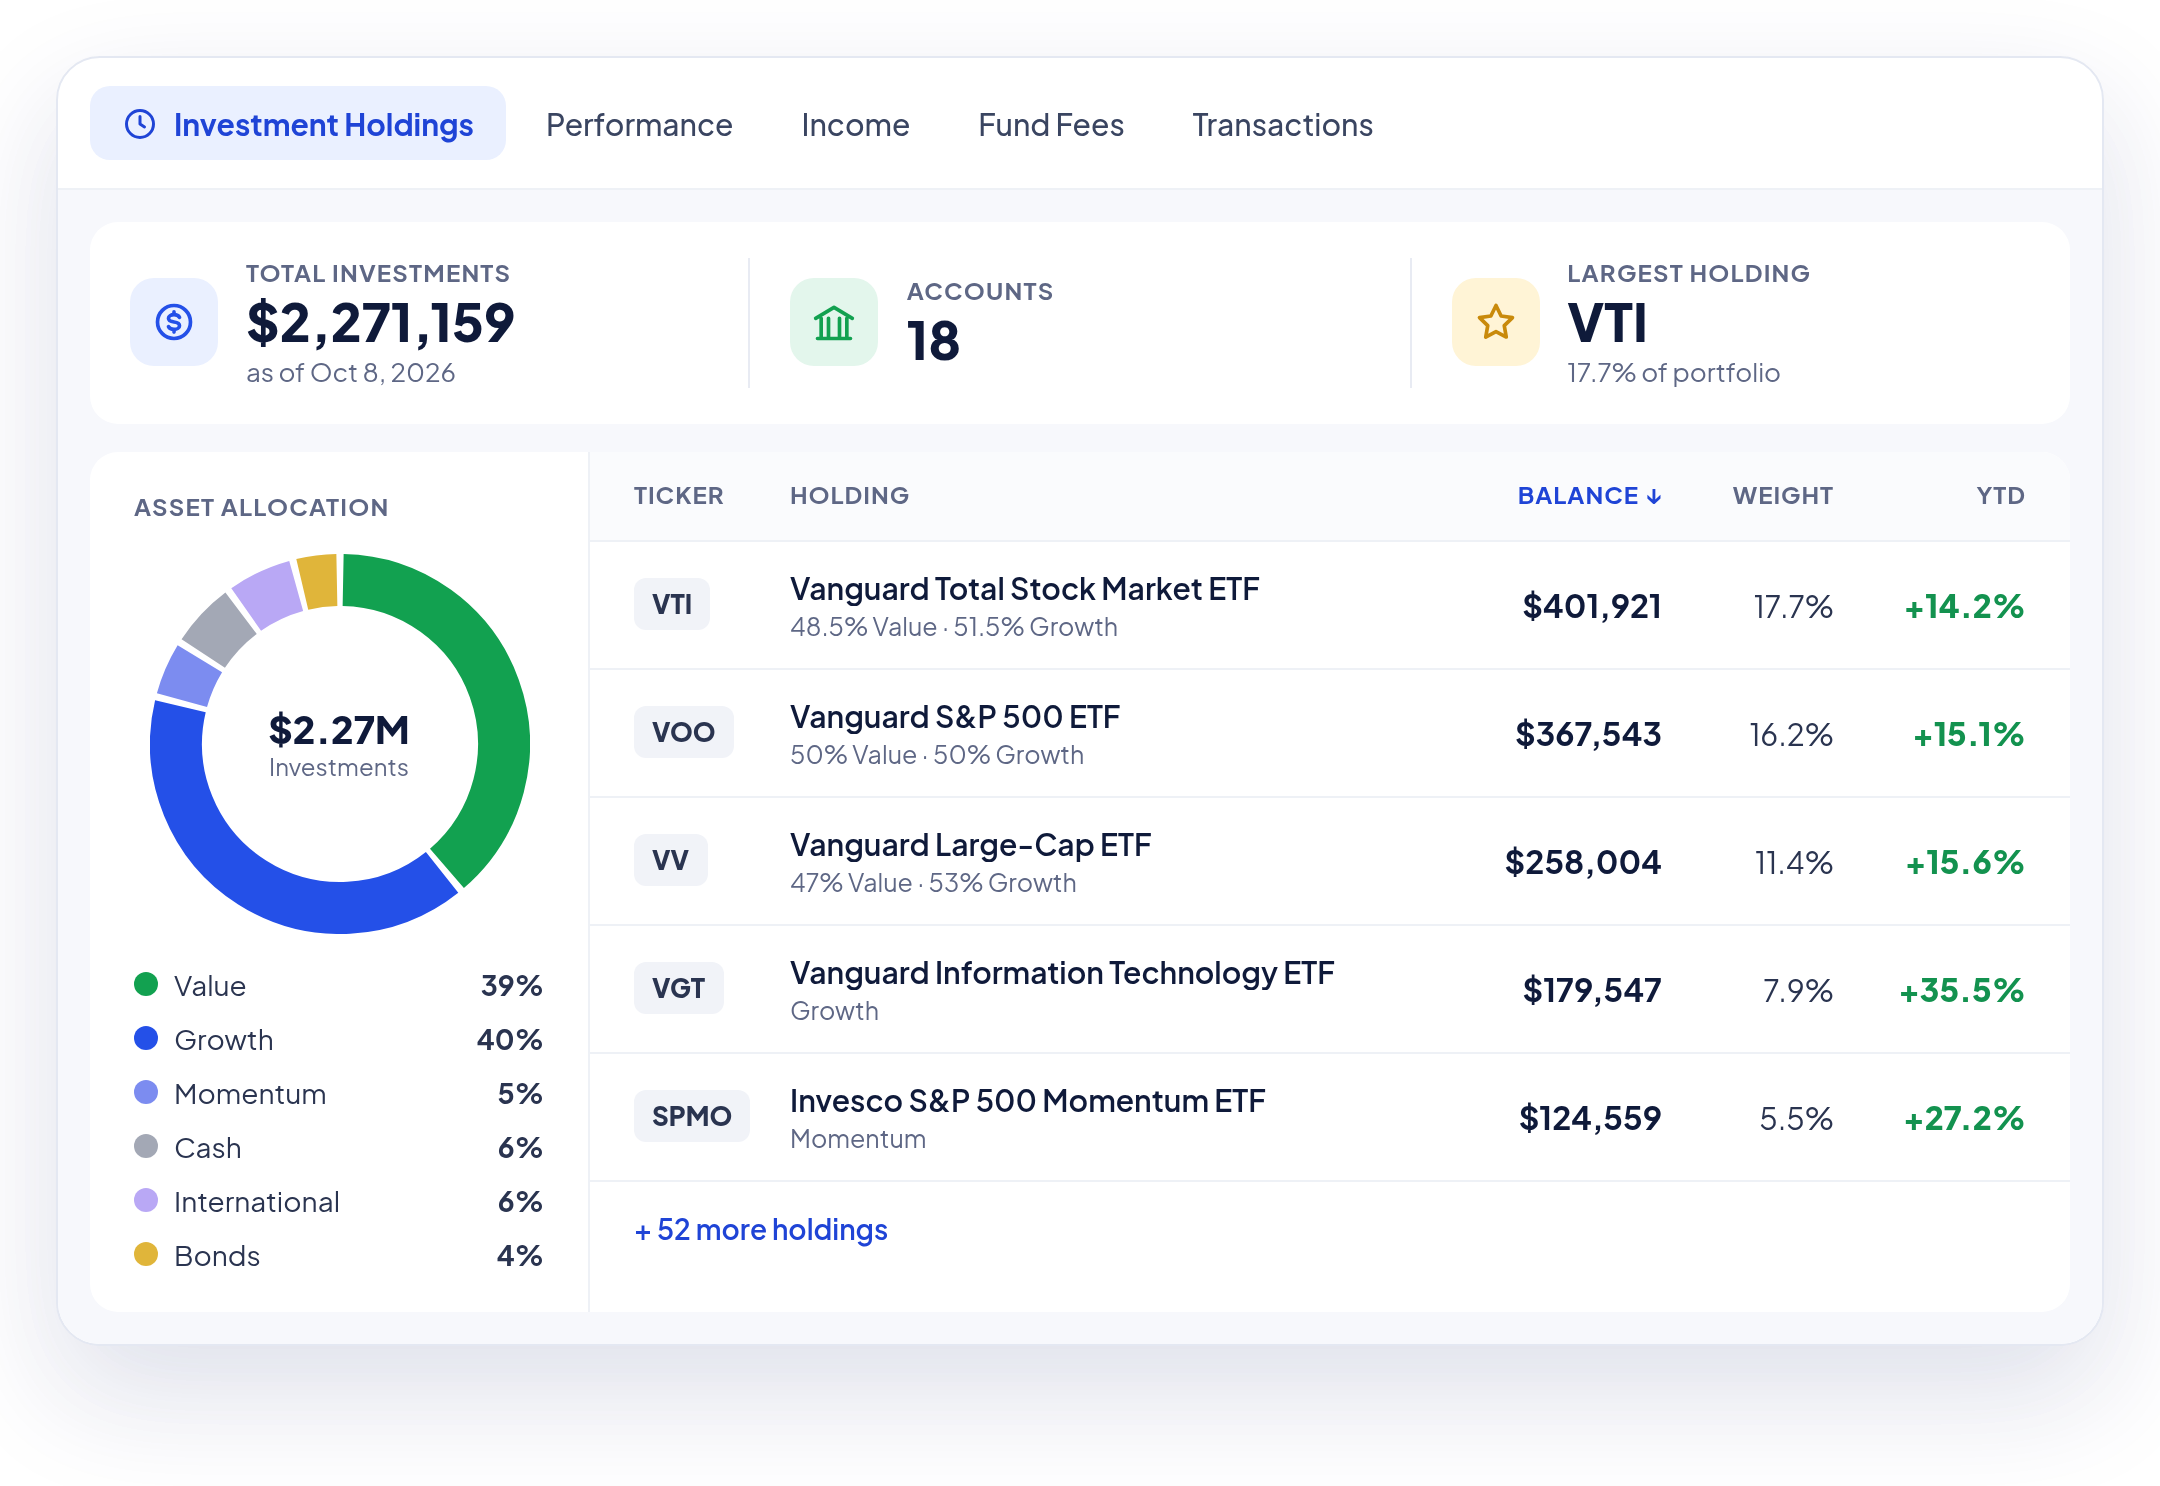Click the 17.7% of portfolio text
The width and height of the screenshot is (2160, 1486).
point(1673,373)
